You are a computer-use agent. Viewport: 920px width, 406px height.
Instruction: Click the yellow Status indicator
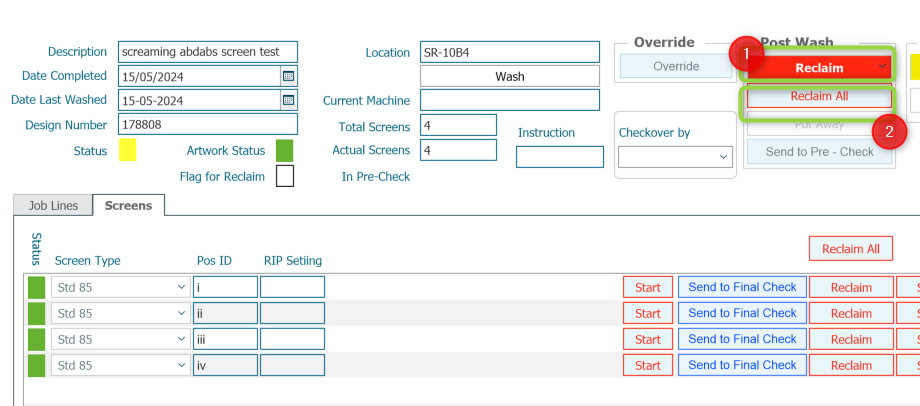coord(127,150)
